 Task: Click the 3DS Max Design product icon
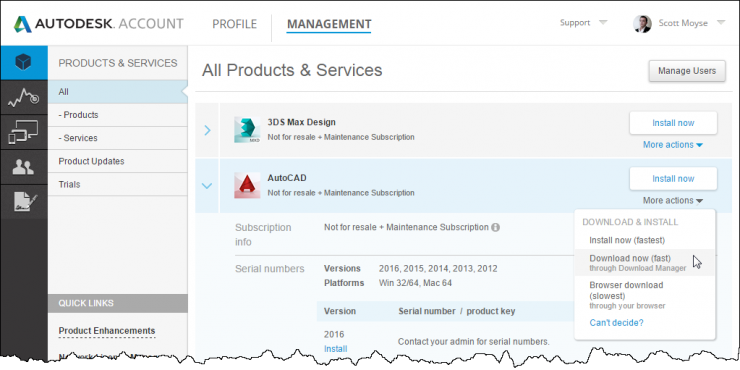coord(247,129)
